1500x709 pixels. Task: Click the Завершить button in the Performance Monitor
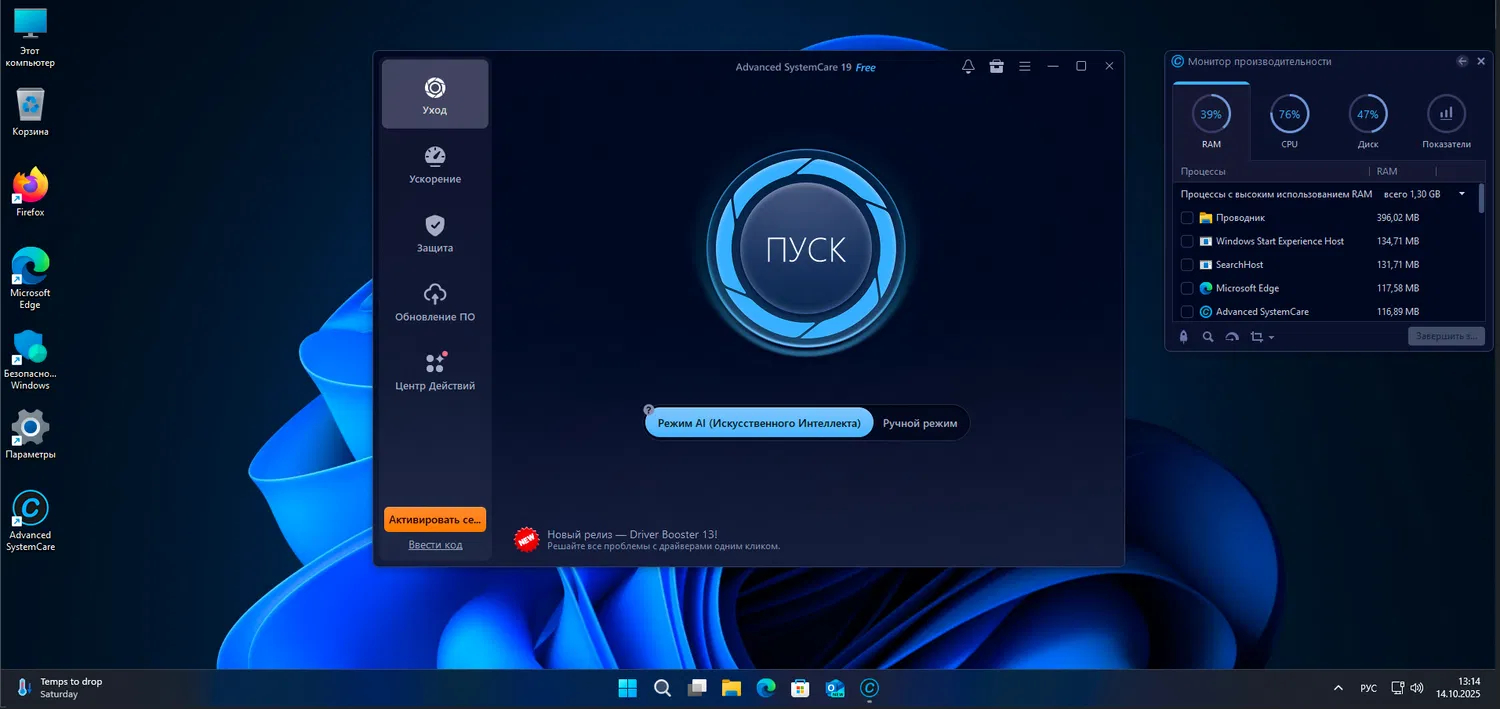pos(1446,336)
